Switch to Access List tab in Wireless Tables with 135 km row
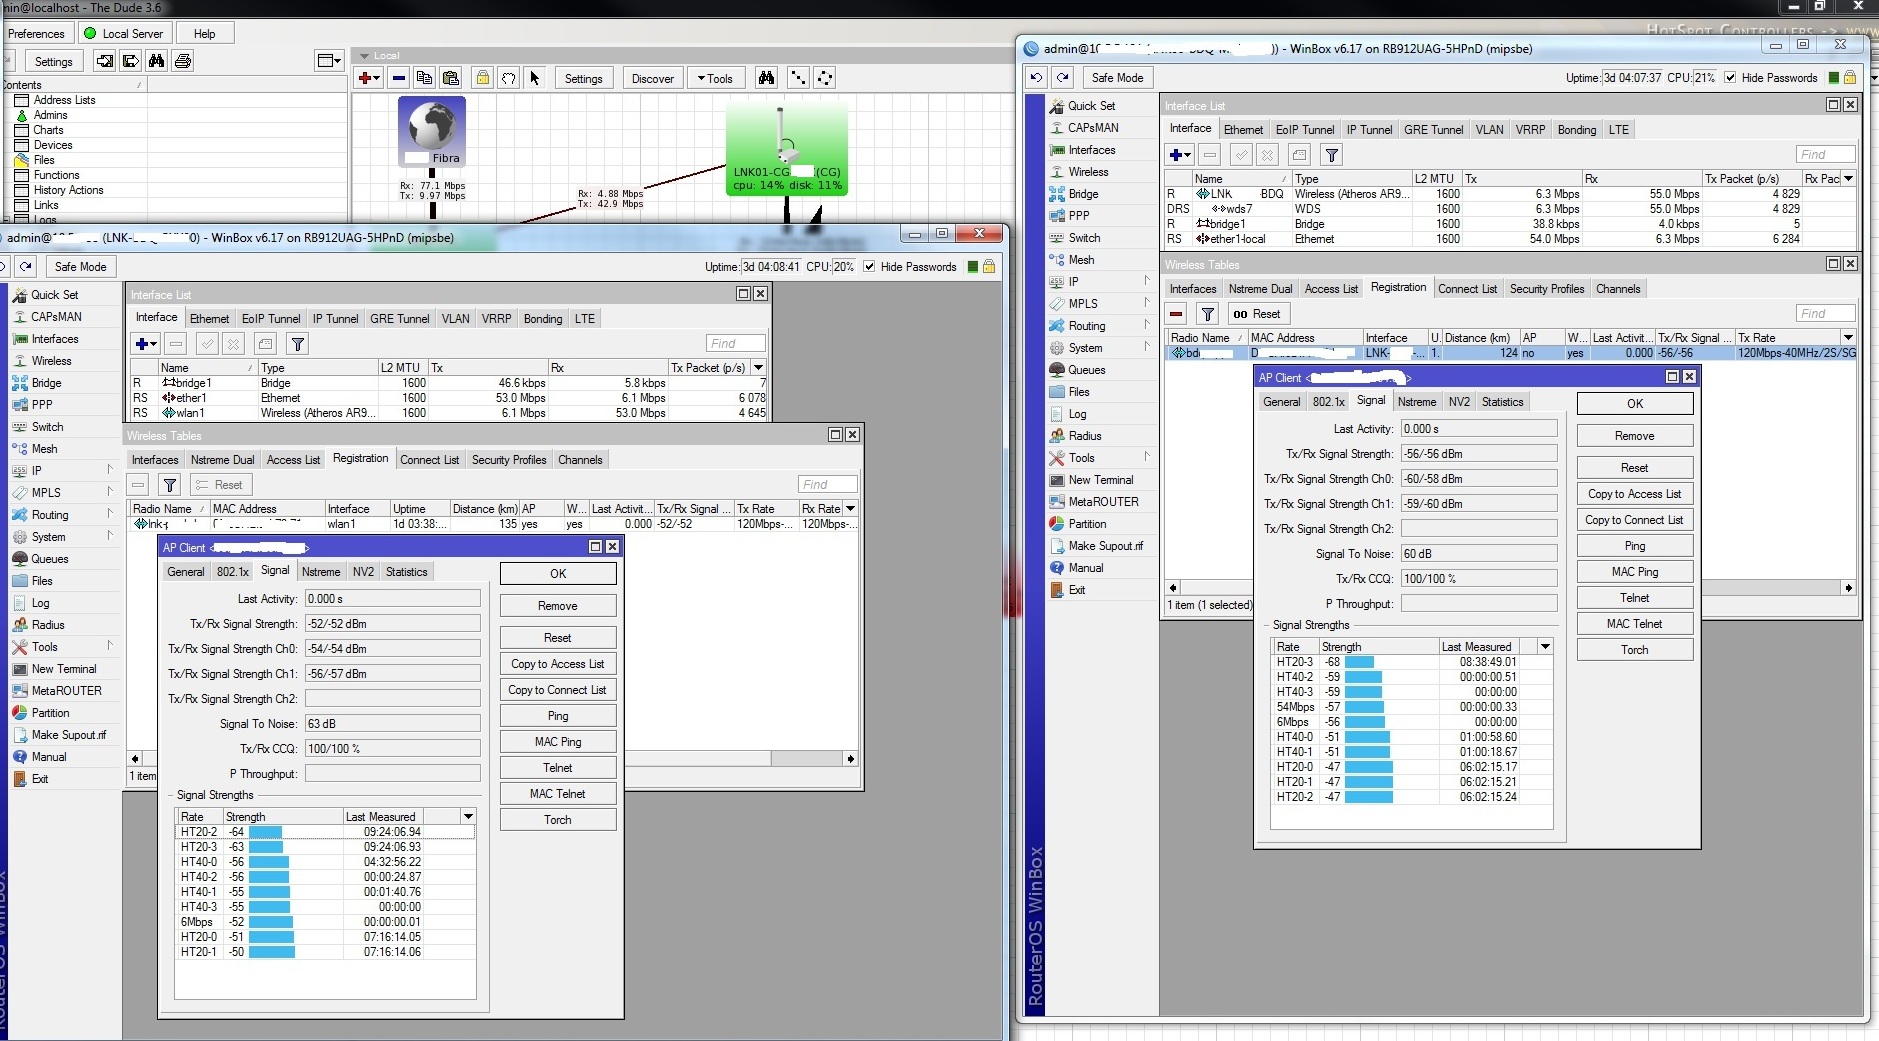This screenshot has height=1041, width=1879. coord(293,460)
